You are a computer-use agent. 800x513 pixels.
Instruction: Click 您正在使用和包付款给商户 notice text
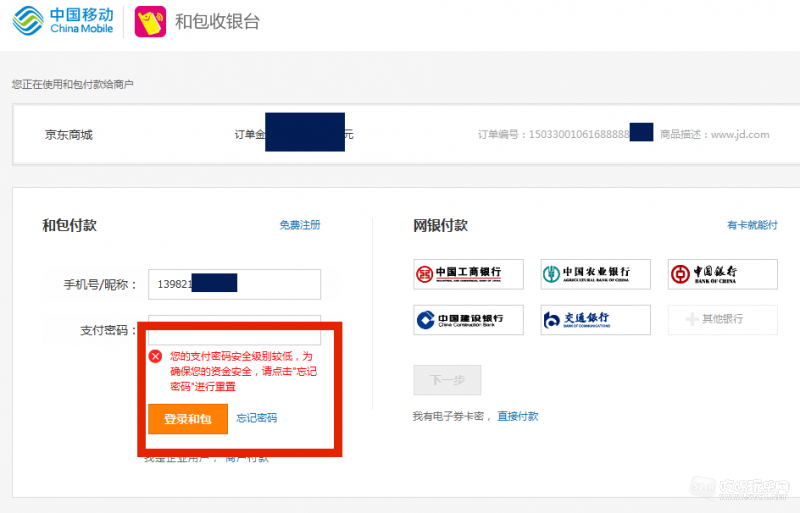point(72,84)
